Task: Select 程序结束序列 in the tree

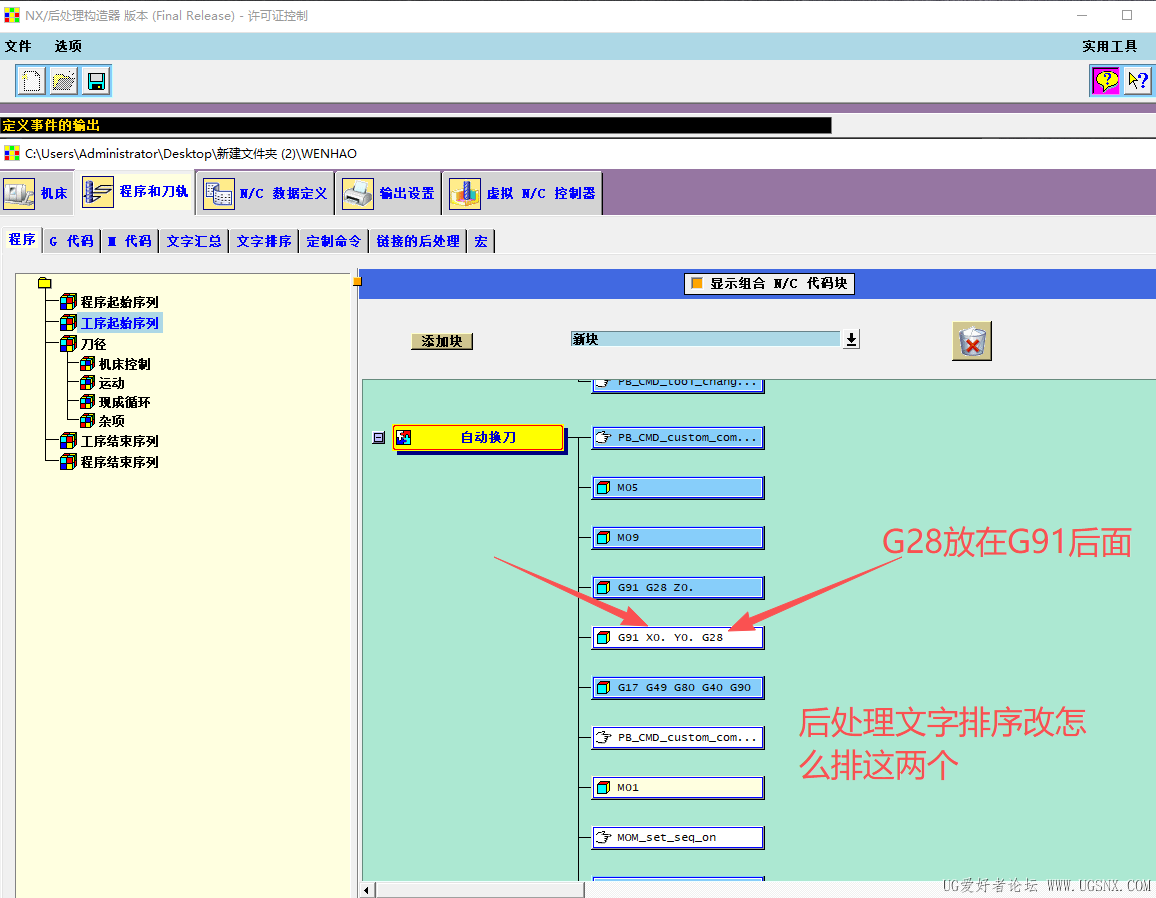Action: pyautogui.click(x=119, y=462)
